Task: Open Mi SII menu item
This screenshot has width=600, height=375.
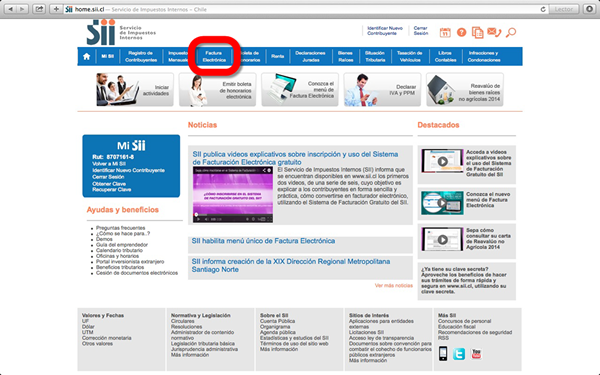Action: coord(108,56)
